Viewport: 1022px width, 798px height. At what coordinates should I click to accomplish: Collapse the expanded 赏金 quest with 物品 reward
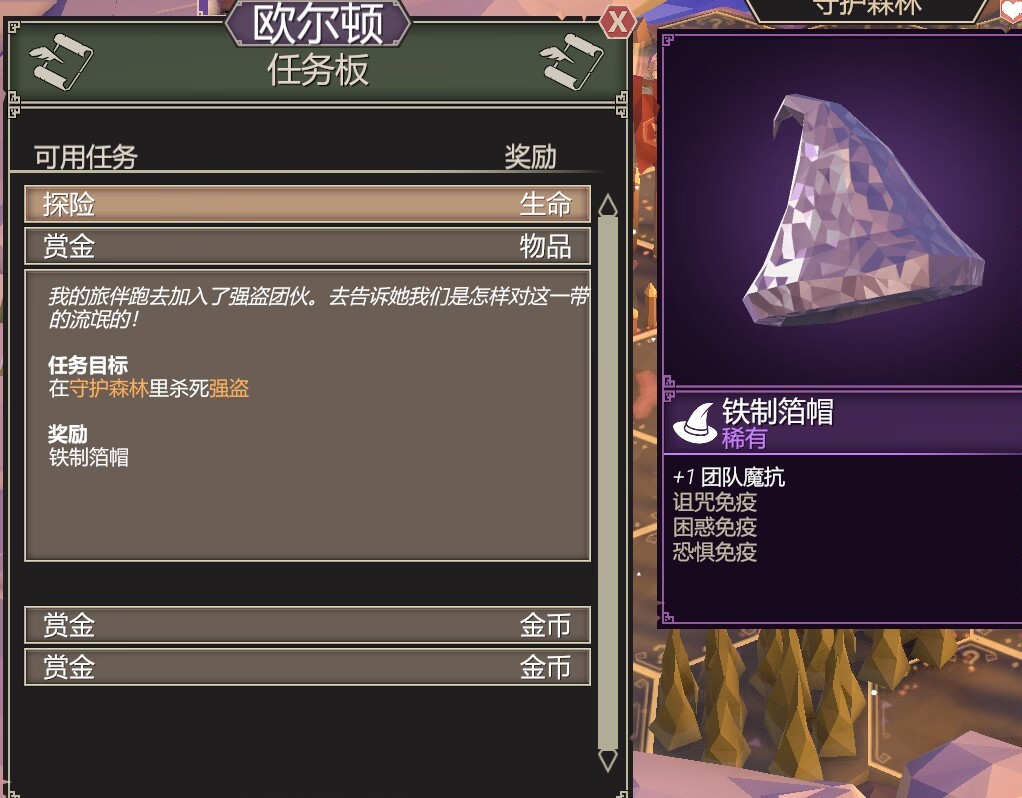[308, 246]
